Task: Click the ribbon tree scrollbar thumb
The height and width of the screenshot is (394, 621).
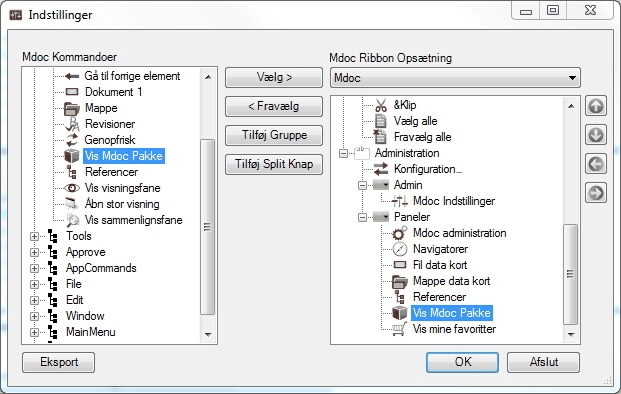Action: click(570, 274)
